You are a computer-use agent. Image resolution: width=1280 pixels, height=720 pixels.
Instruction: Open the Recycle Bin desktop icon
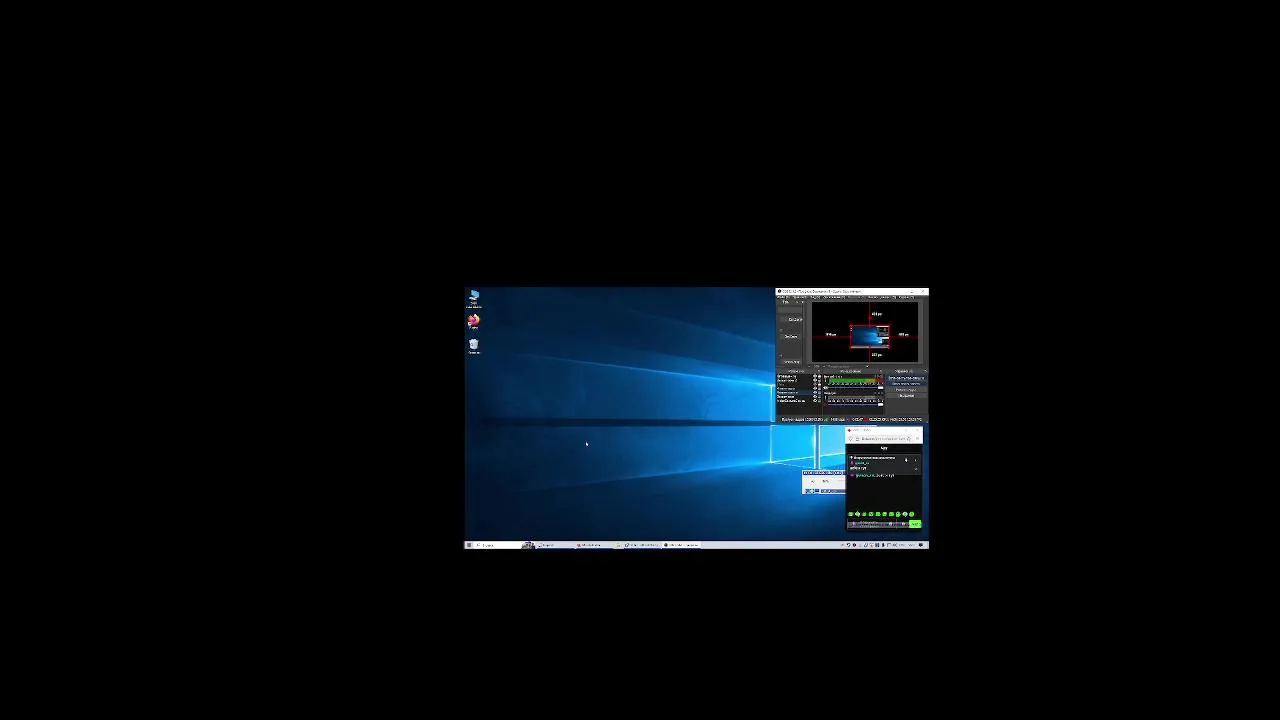pyautogui.click(x=473, y=346)
